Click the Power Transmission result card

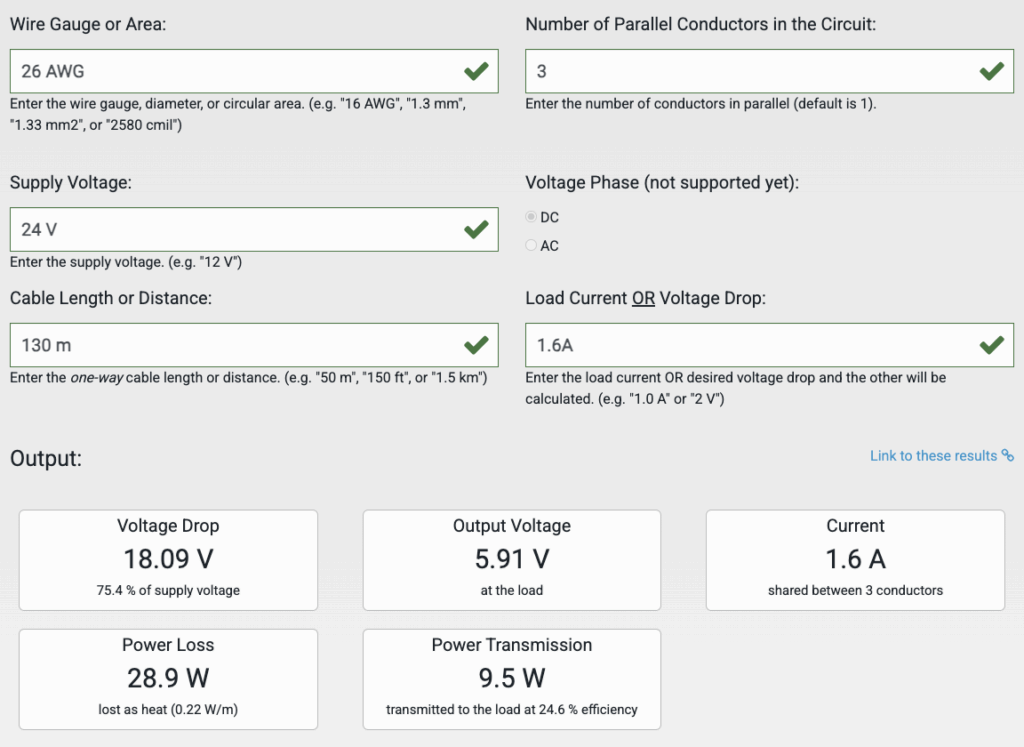(511, 679)
